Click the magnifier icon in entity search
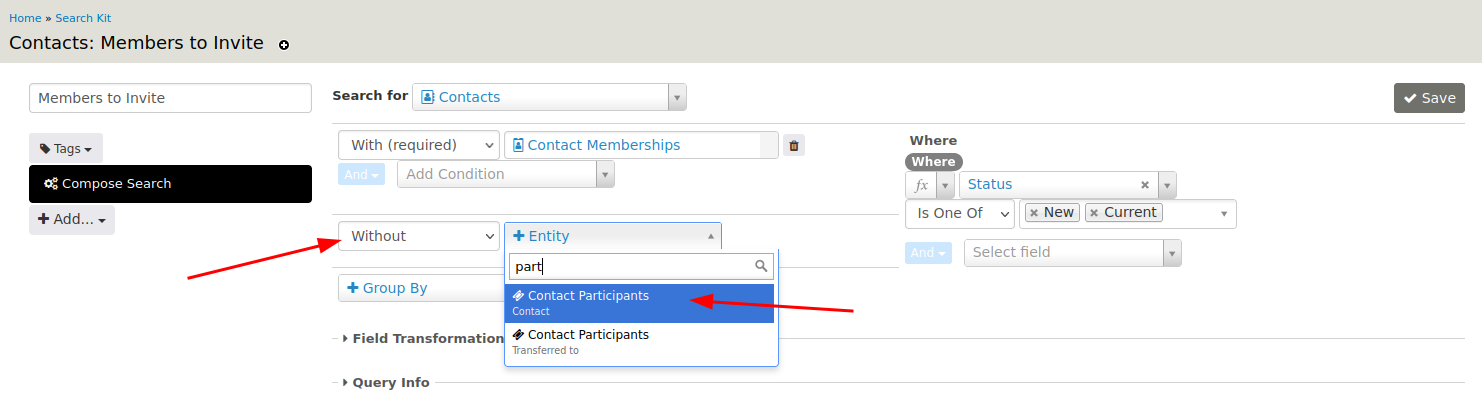The width and height of the screenshot is (1482, 393). point(761,266)
